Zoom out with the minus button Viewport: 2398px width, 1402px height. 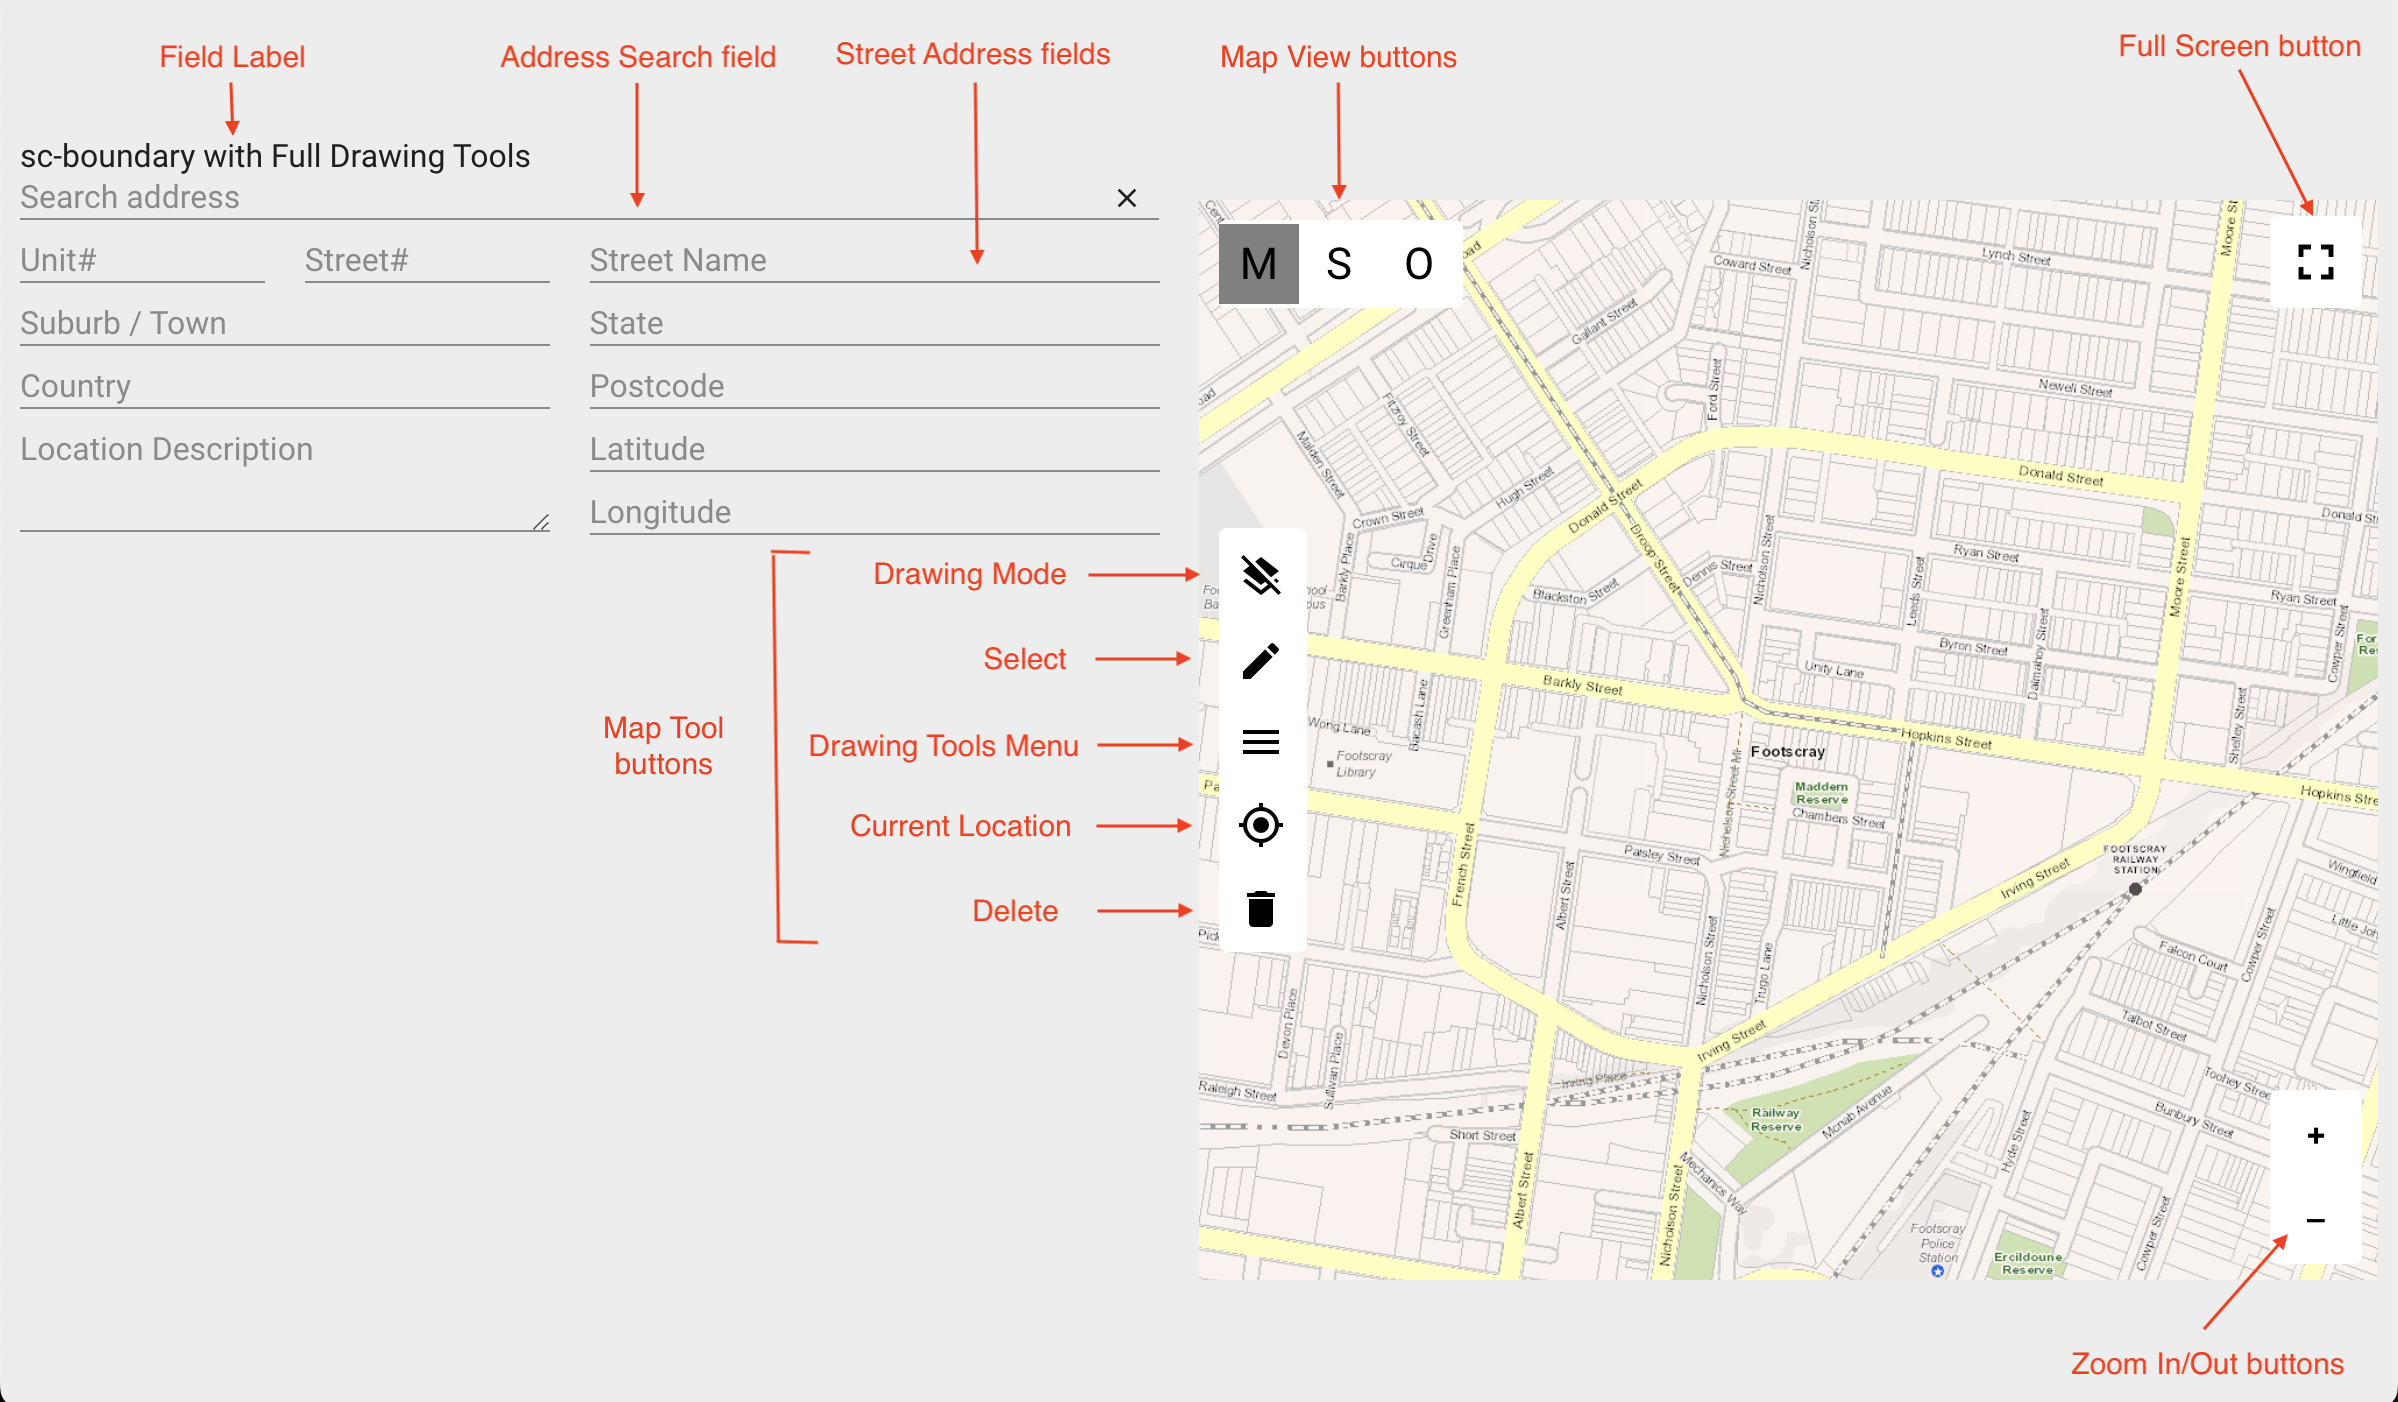click(2315, 1220)
